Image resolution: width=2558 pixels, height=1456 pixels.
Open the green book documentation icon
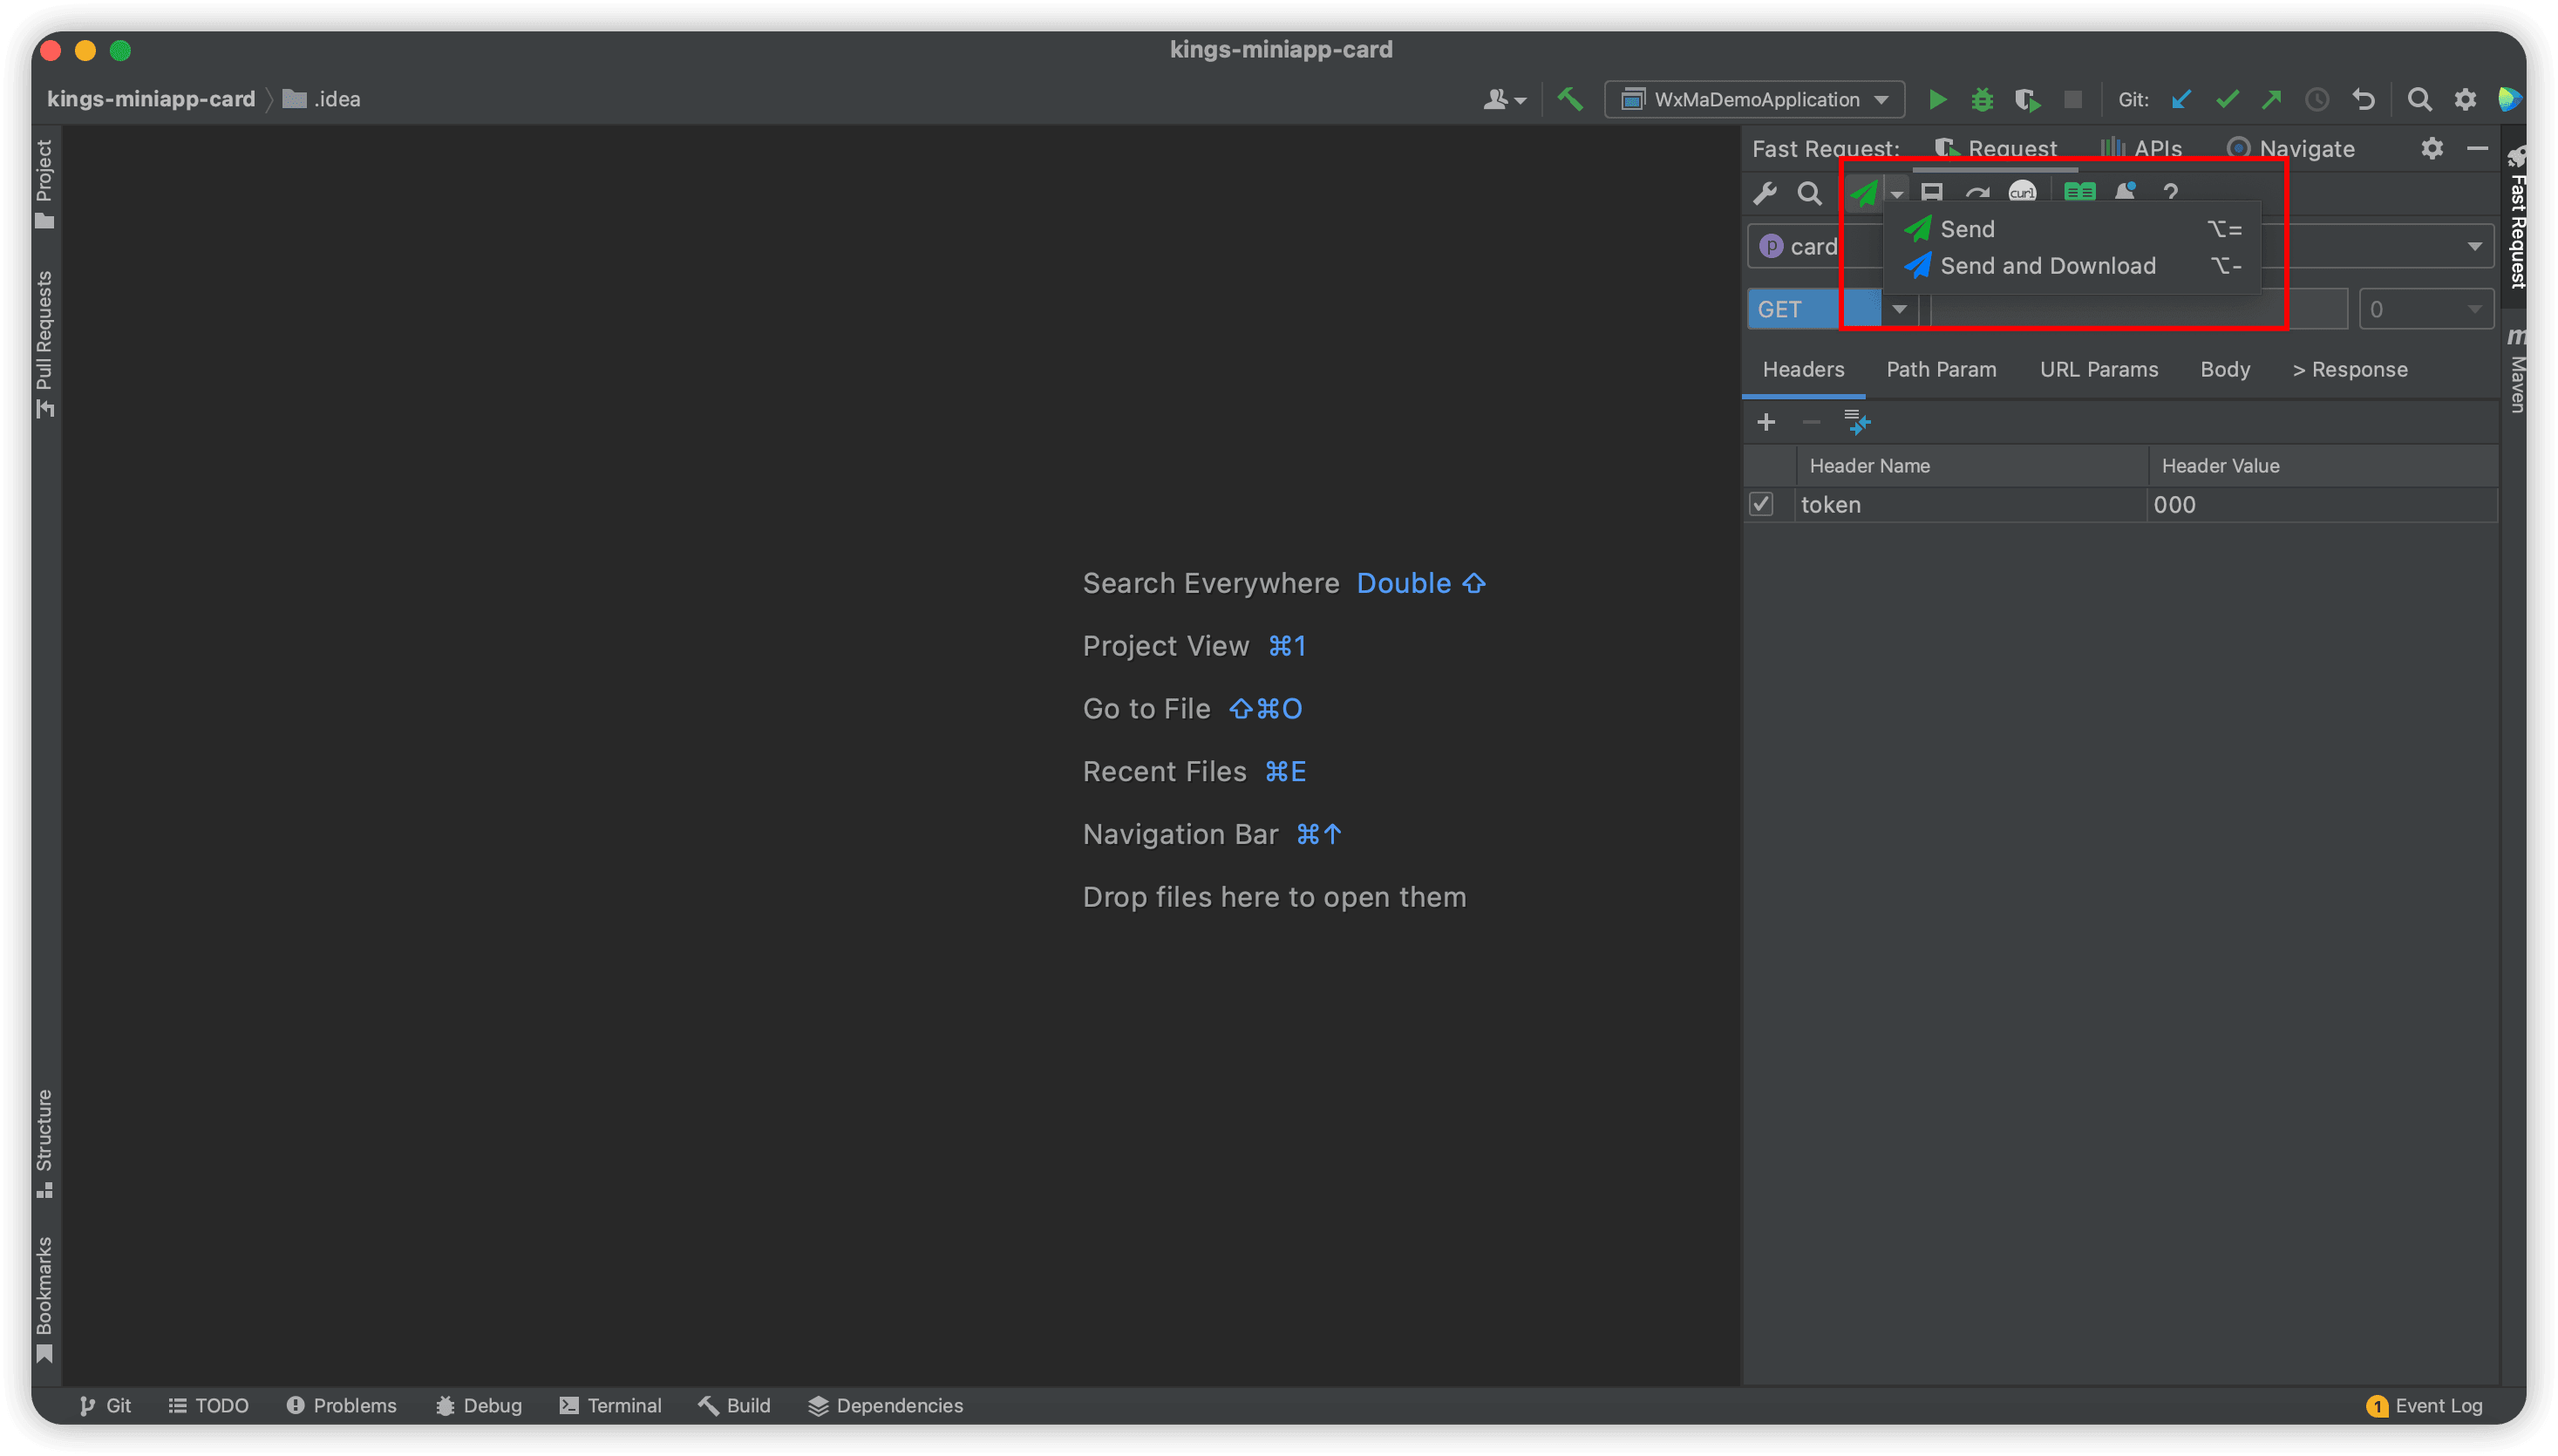[x=2079, y=192]
